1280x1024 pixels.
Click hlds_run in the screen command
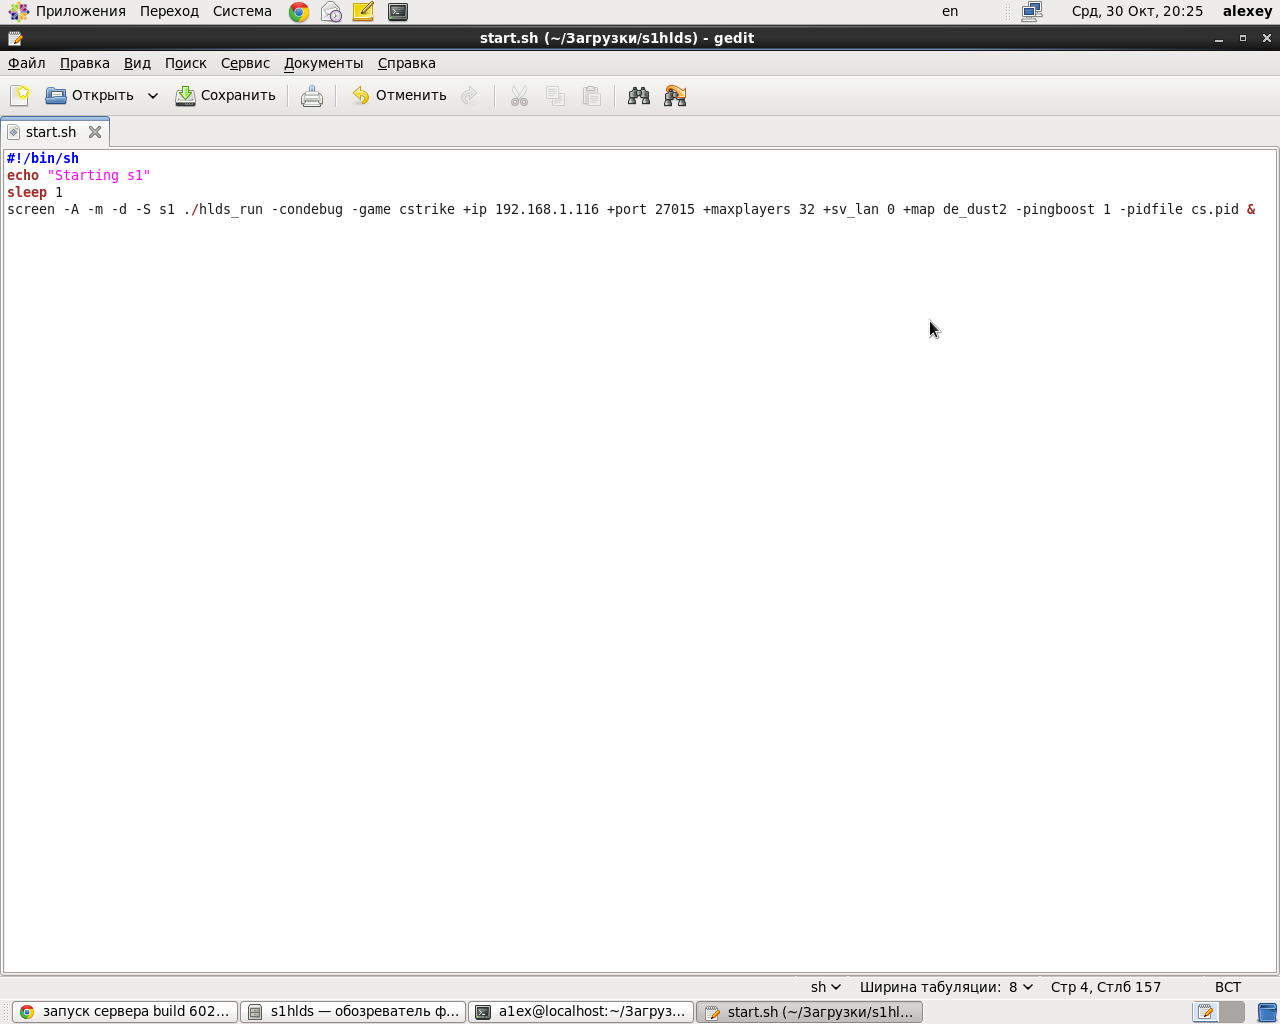231,209
